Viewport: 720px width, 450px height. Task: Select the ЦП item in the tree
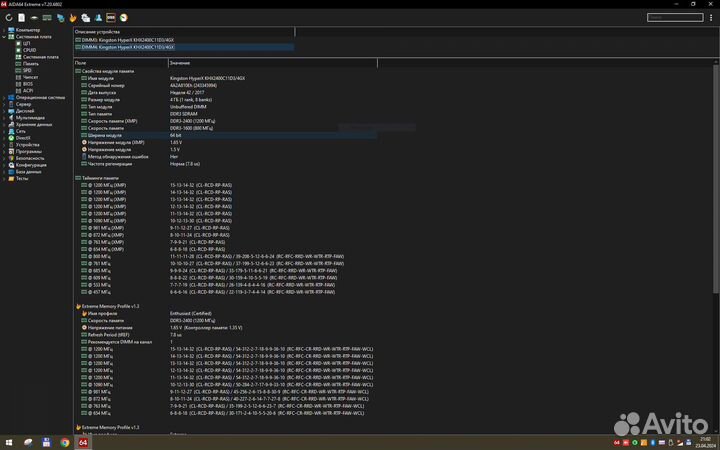pos(27,44)
